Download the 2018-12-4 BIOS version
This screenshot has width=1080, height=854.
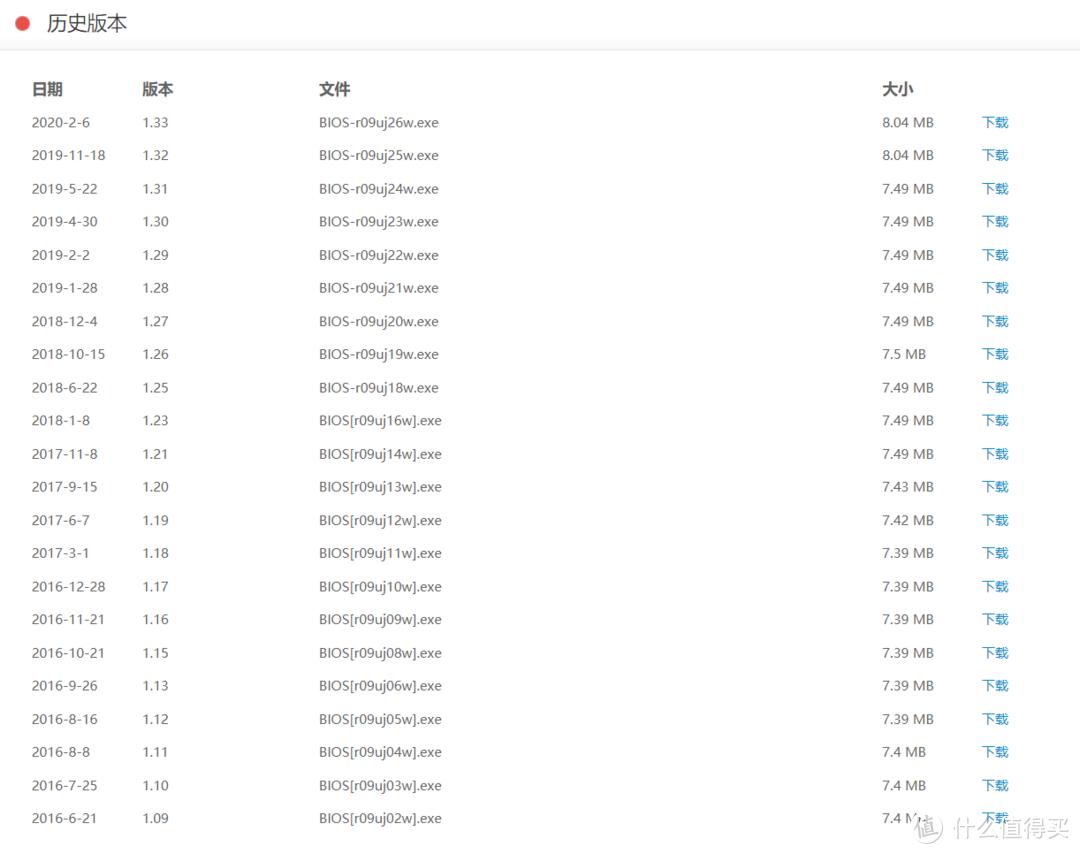click(995, 322)
